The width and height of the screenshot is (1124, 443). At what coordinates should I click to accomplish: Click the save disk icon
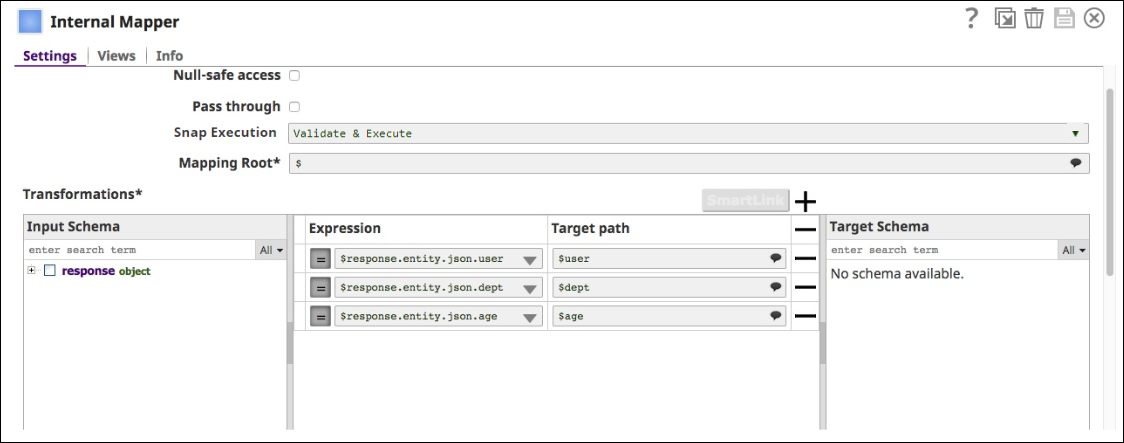pos(1064,19)
